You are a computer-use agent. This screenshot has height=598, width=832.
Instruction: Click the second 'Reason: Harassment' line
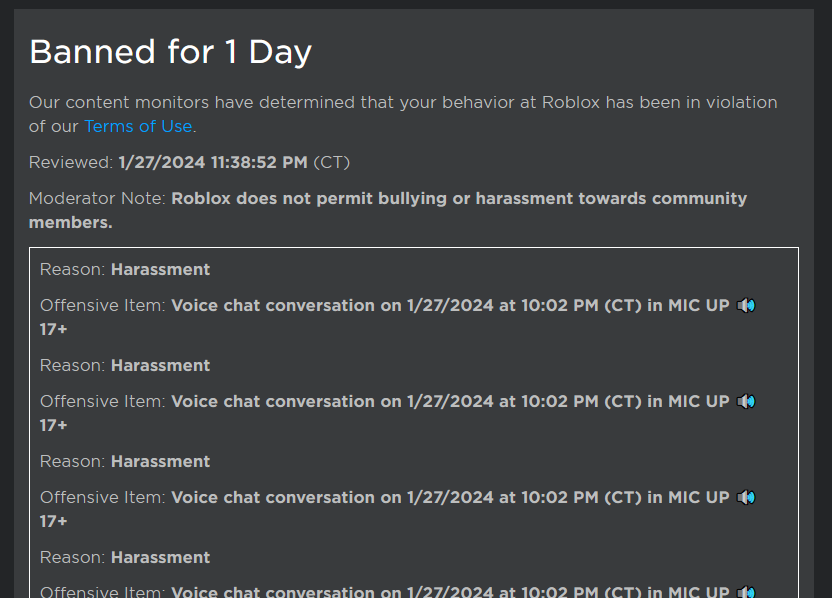[125, 366]
